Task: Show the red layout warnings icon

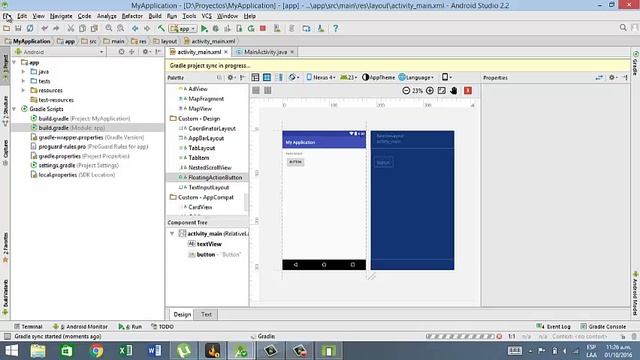Action: (468, 91)
